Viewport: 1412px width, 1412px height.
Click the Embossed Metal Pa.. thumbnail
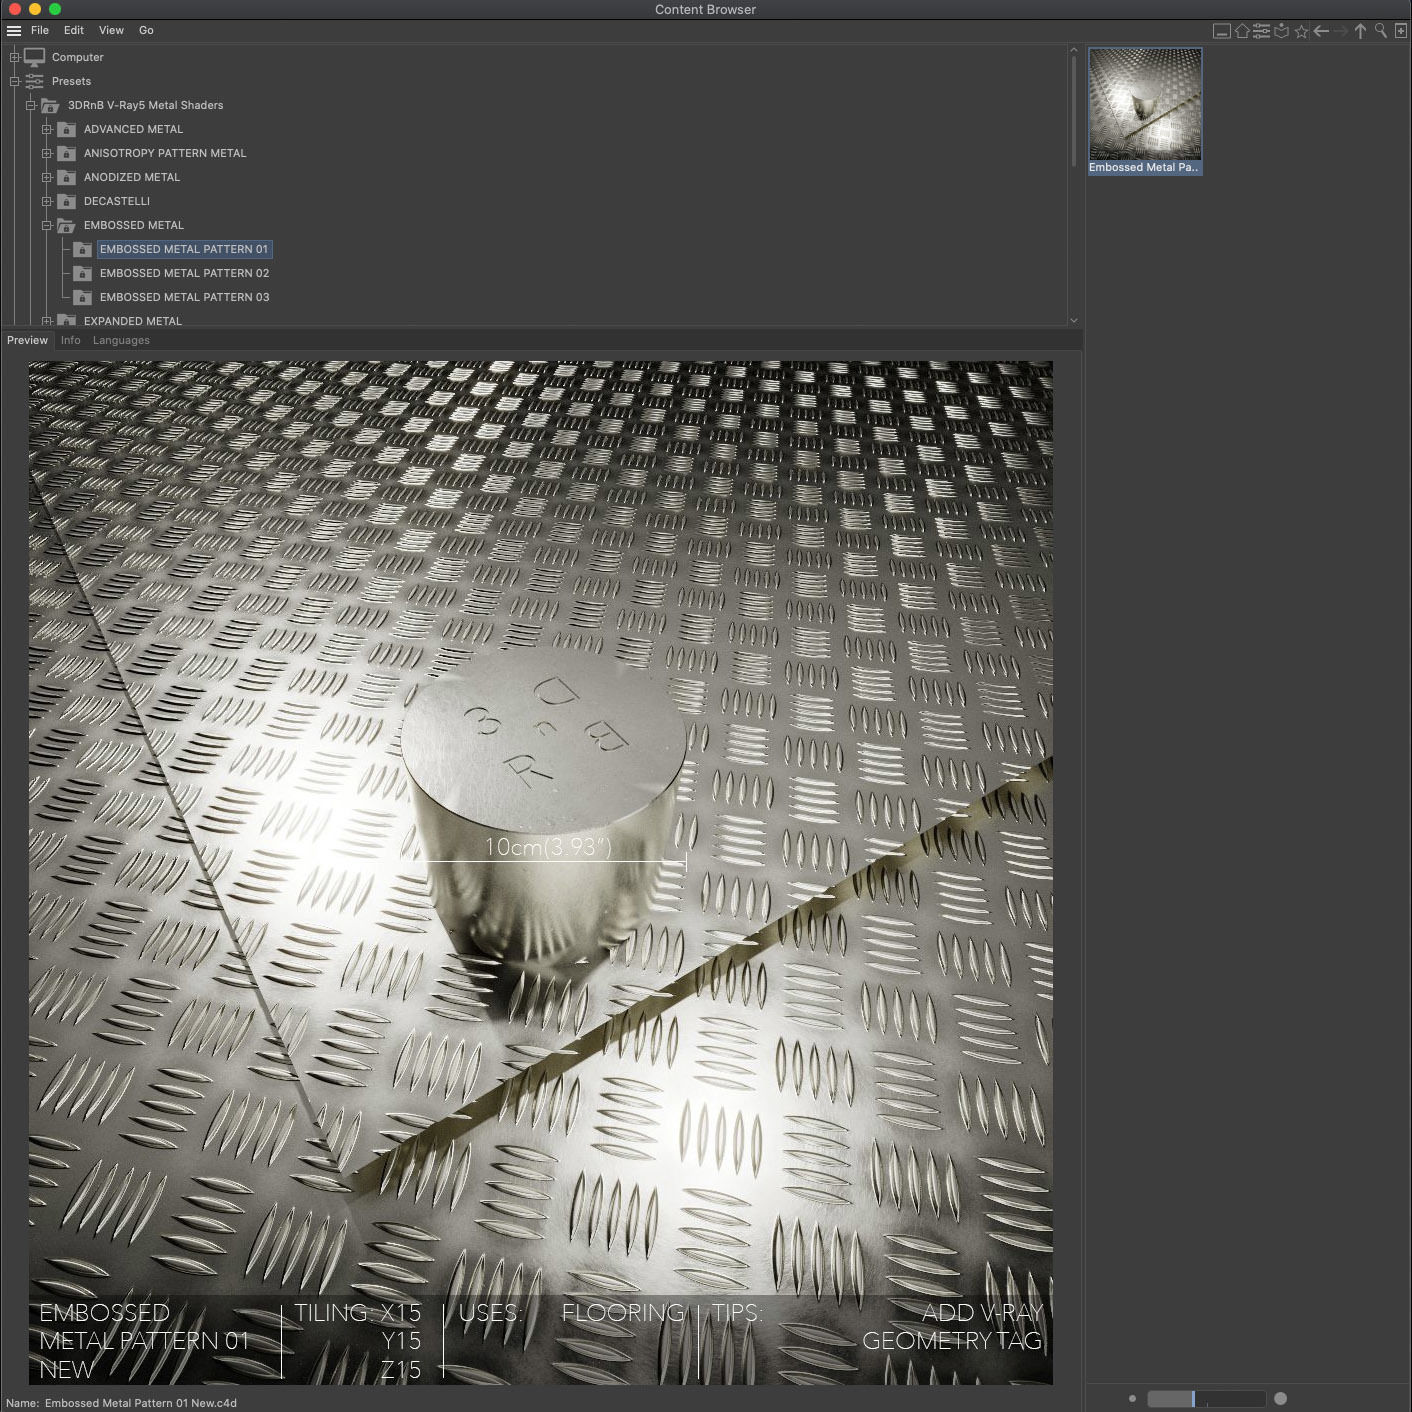point(1145,111)
